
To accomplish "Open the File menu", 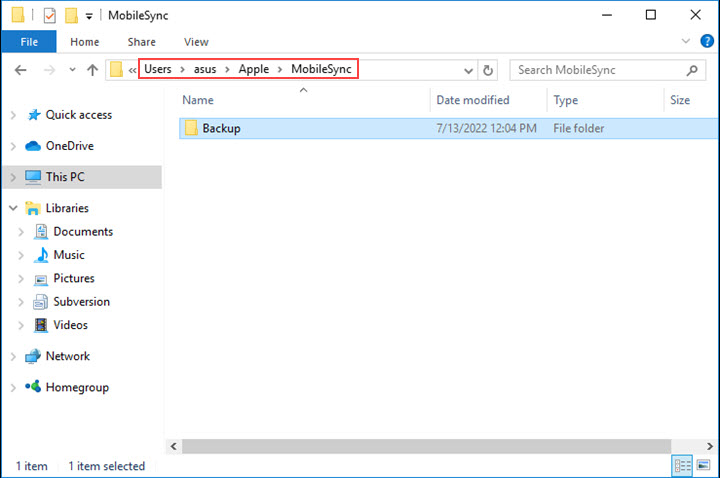I will [29, 42].
